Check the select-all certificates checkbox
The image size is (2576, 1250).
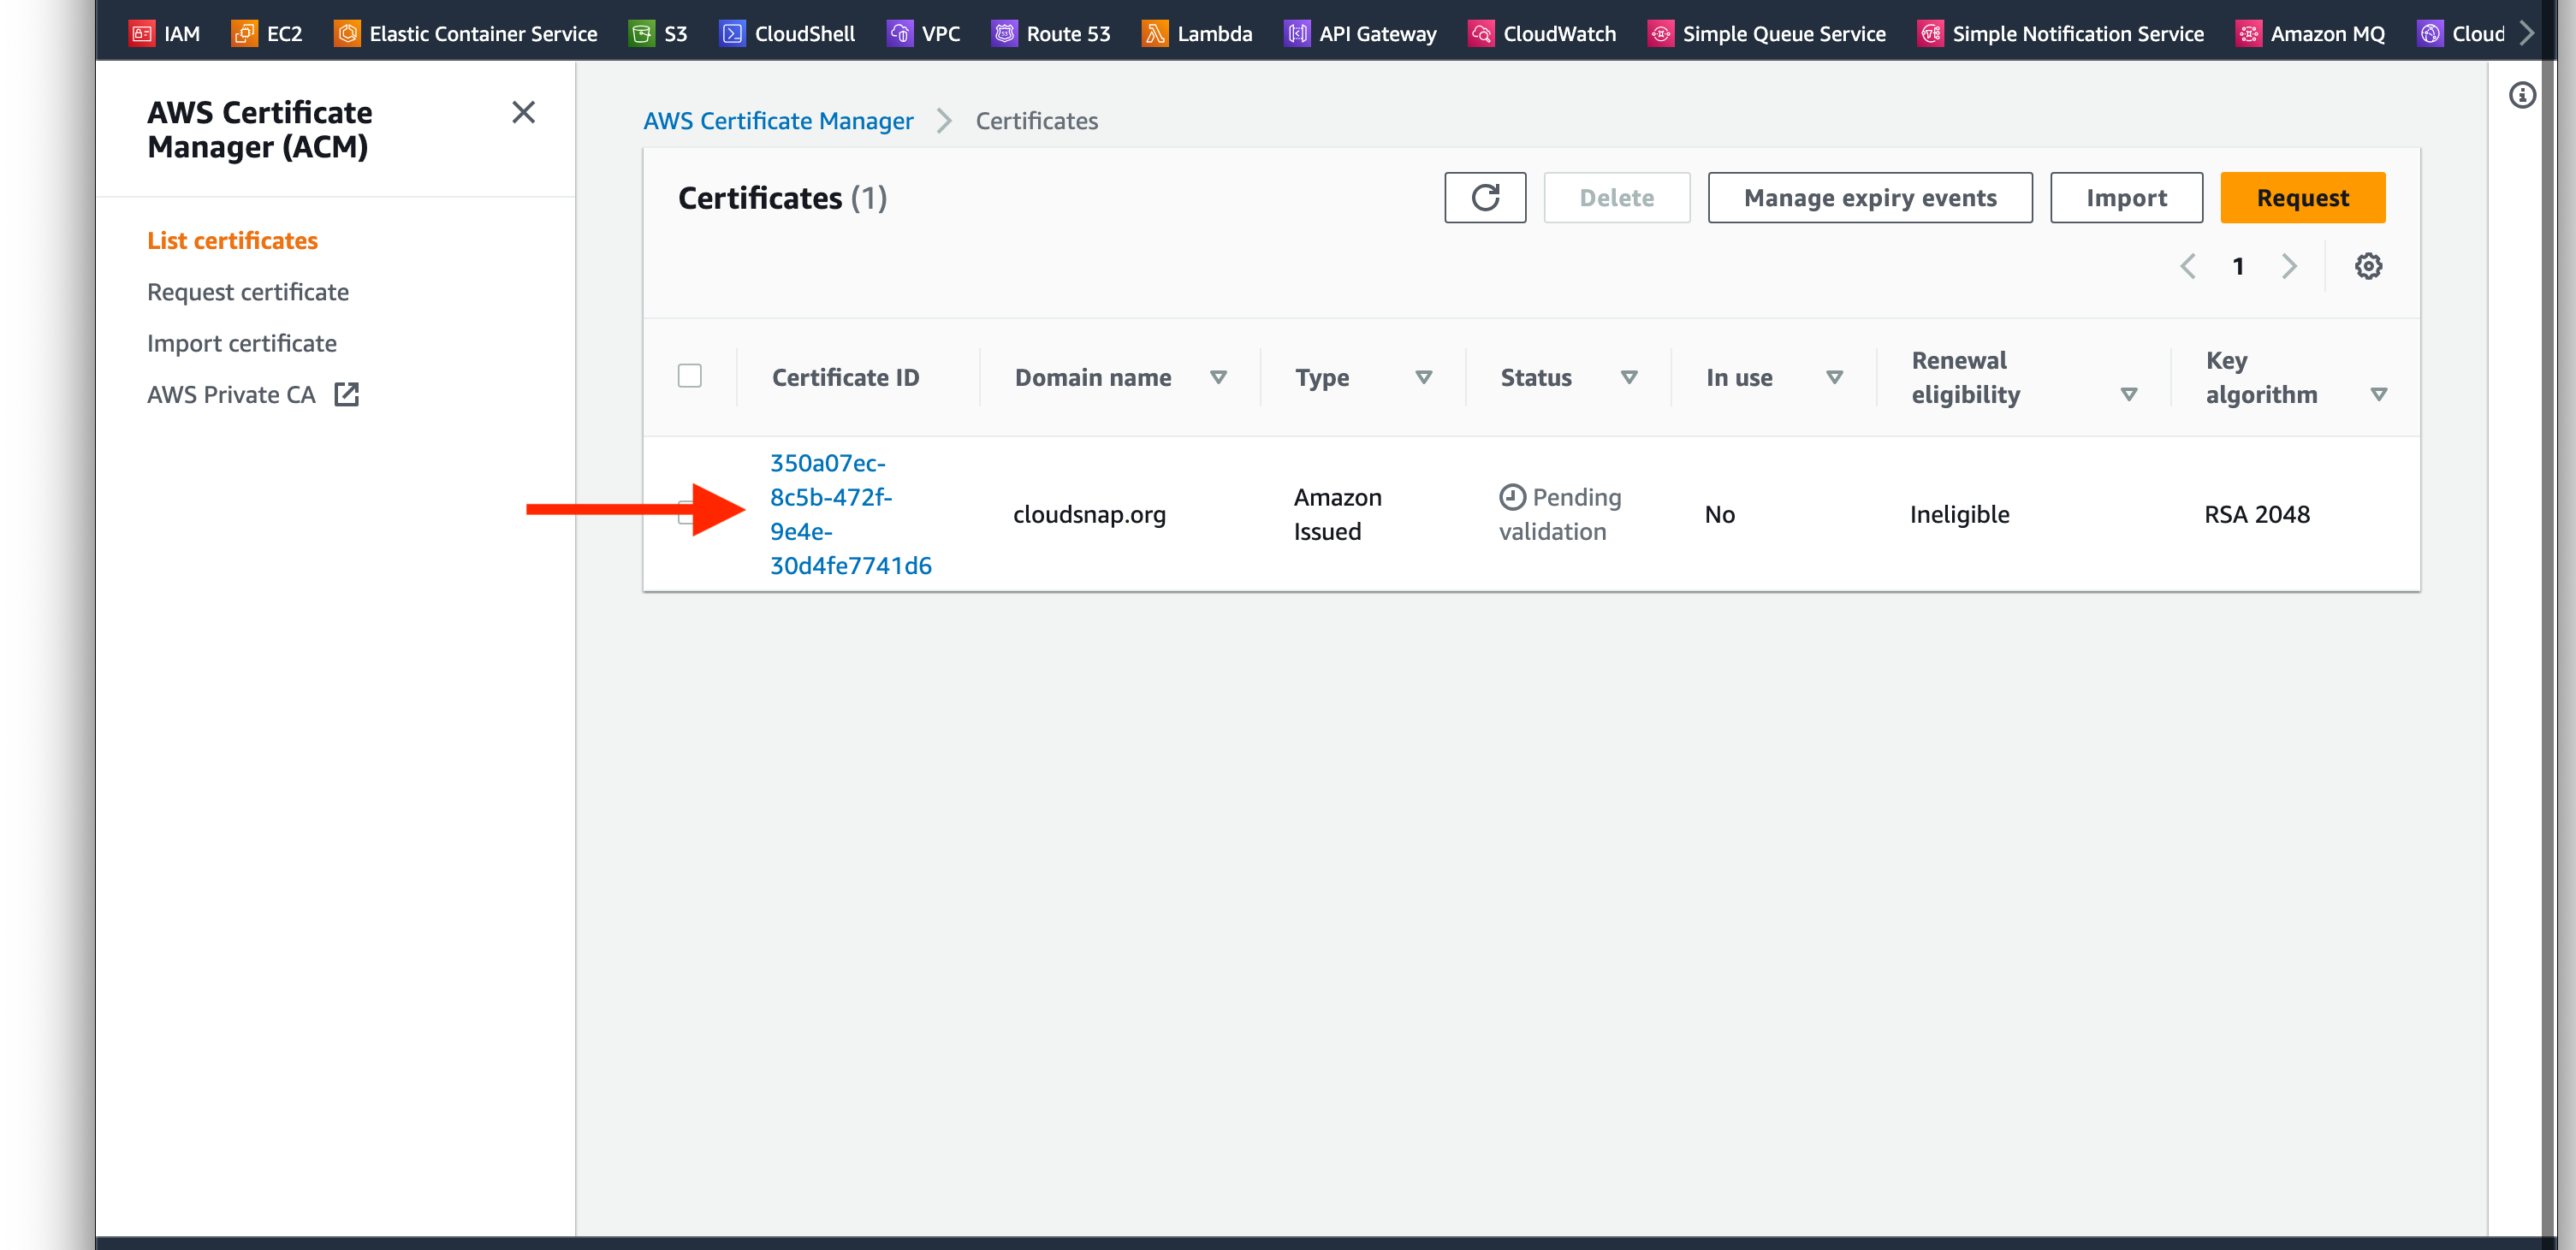click(x=689, y=376)
